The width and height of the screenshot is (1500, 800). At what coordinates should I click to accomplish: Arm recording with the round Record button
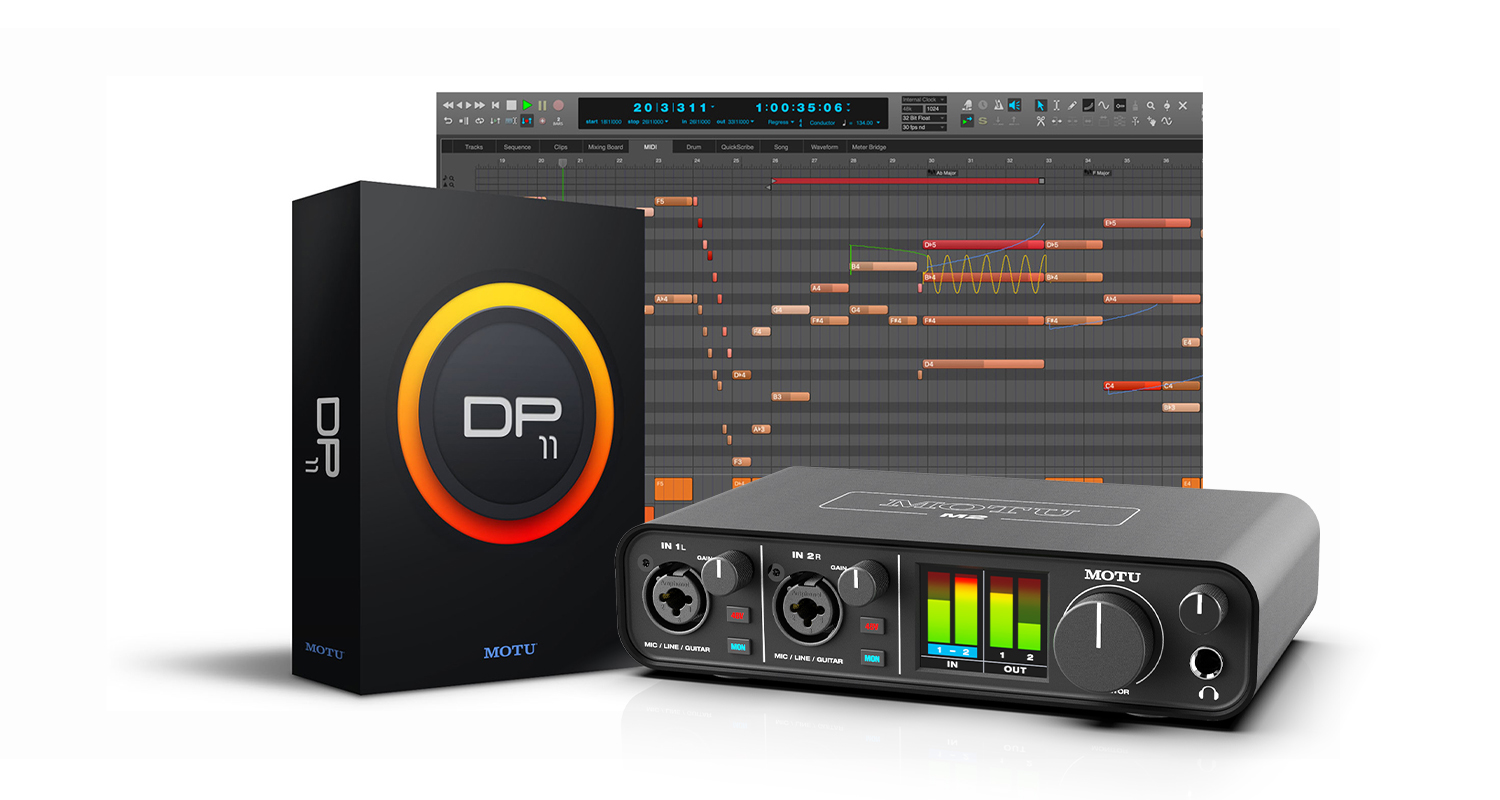click(558, 105)
